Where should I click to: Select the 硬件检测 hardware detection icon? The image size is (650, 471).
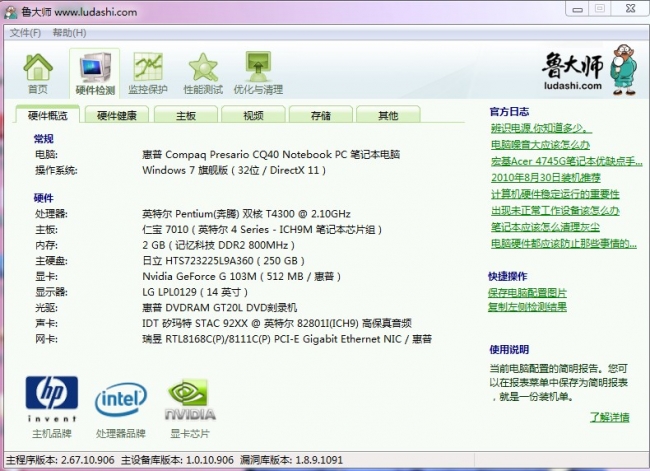coord(95,72)
